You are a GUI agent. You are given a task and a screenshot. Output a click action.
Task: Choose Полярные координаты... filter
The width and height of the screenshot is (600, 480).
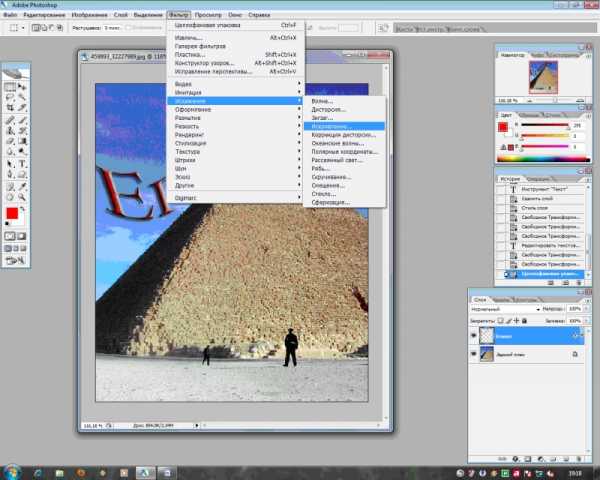[x=344, y=152]
